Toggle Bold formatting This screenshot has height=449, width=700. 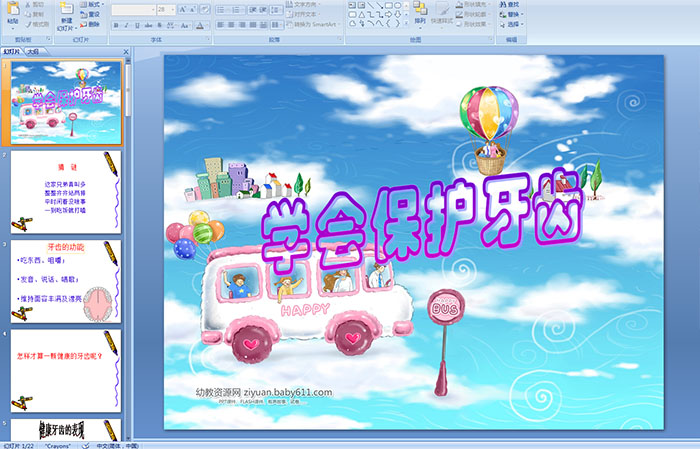[x=116, y=25]
